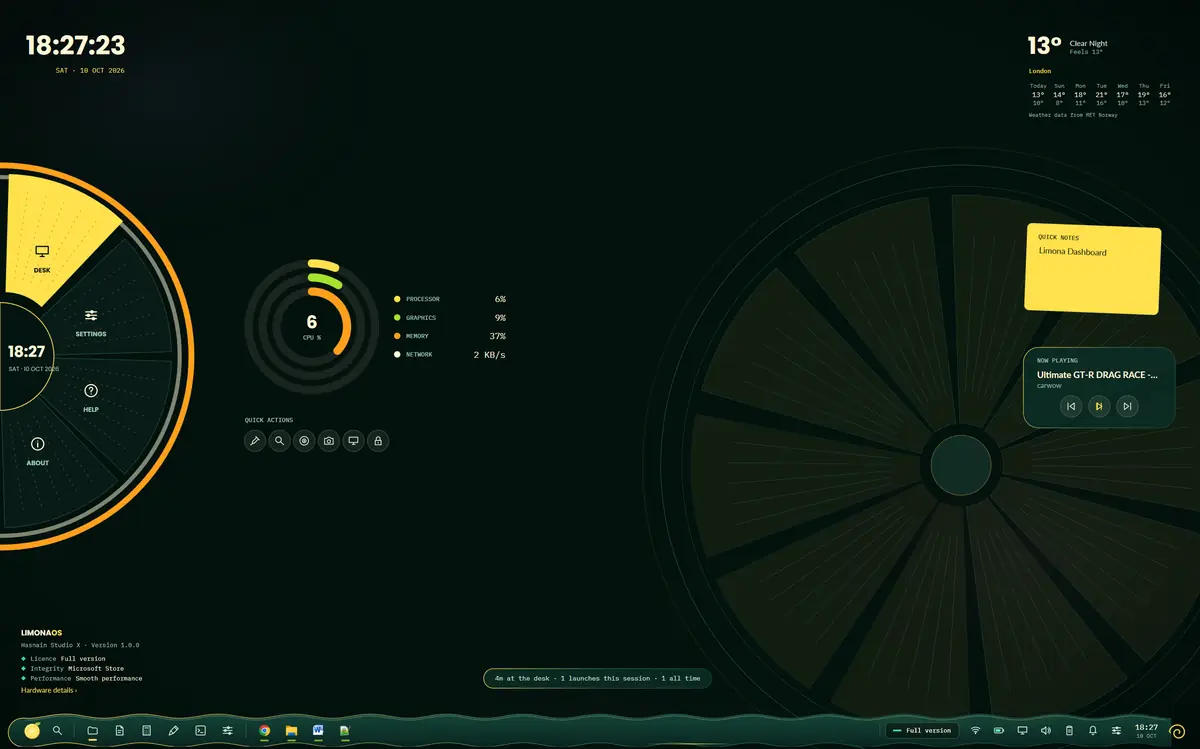Open the calculator icon in the dock

pos(146,731)
